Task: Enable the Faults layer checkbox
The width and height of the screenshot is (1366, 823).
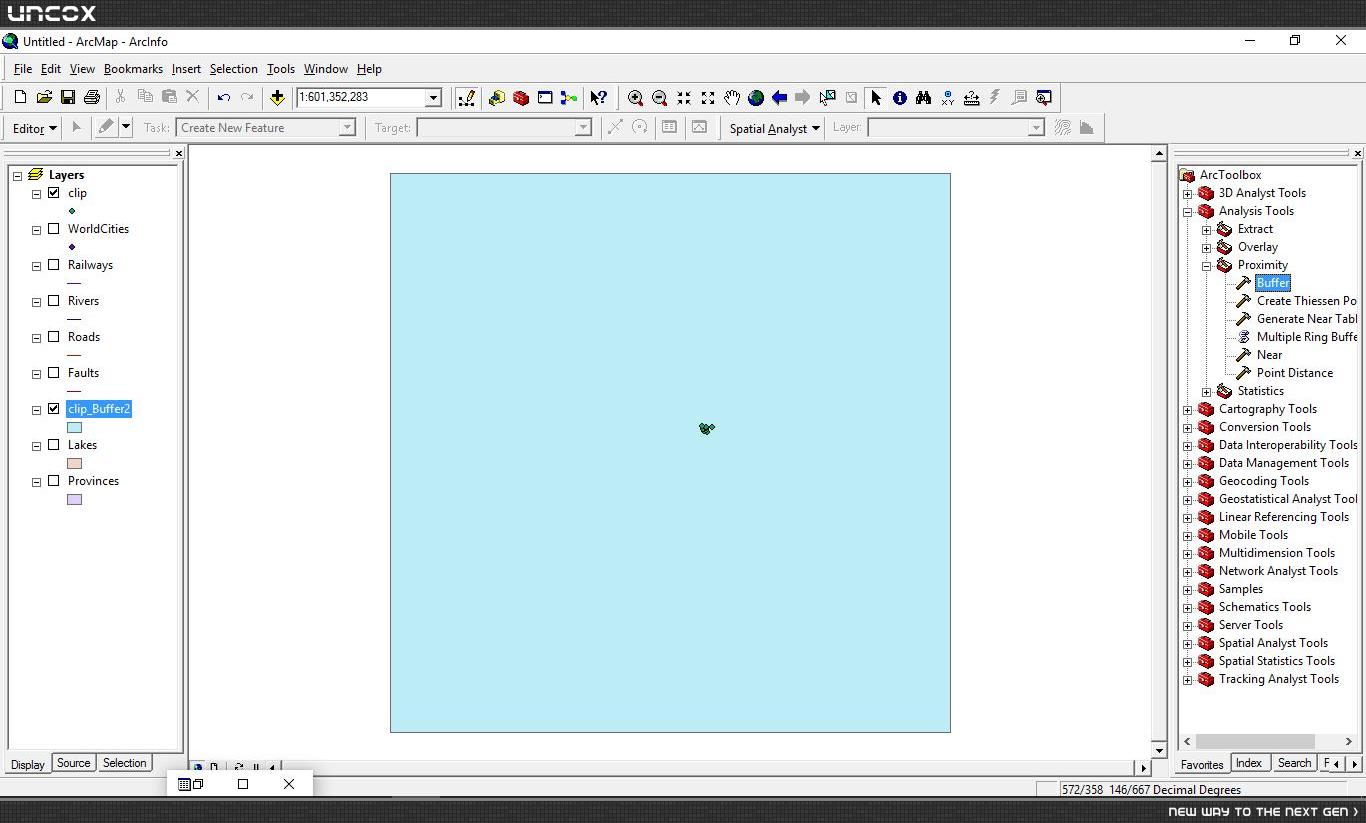Action: coord(54,373)
